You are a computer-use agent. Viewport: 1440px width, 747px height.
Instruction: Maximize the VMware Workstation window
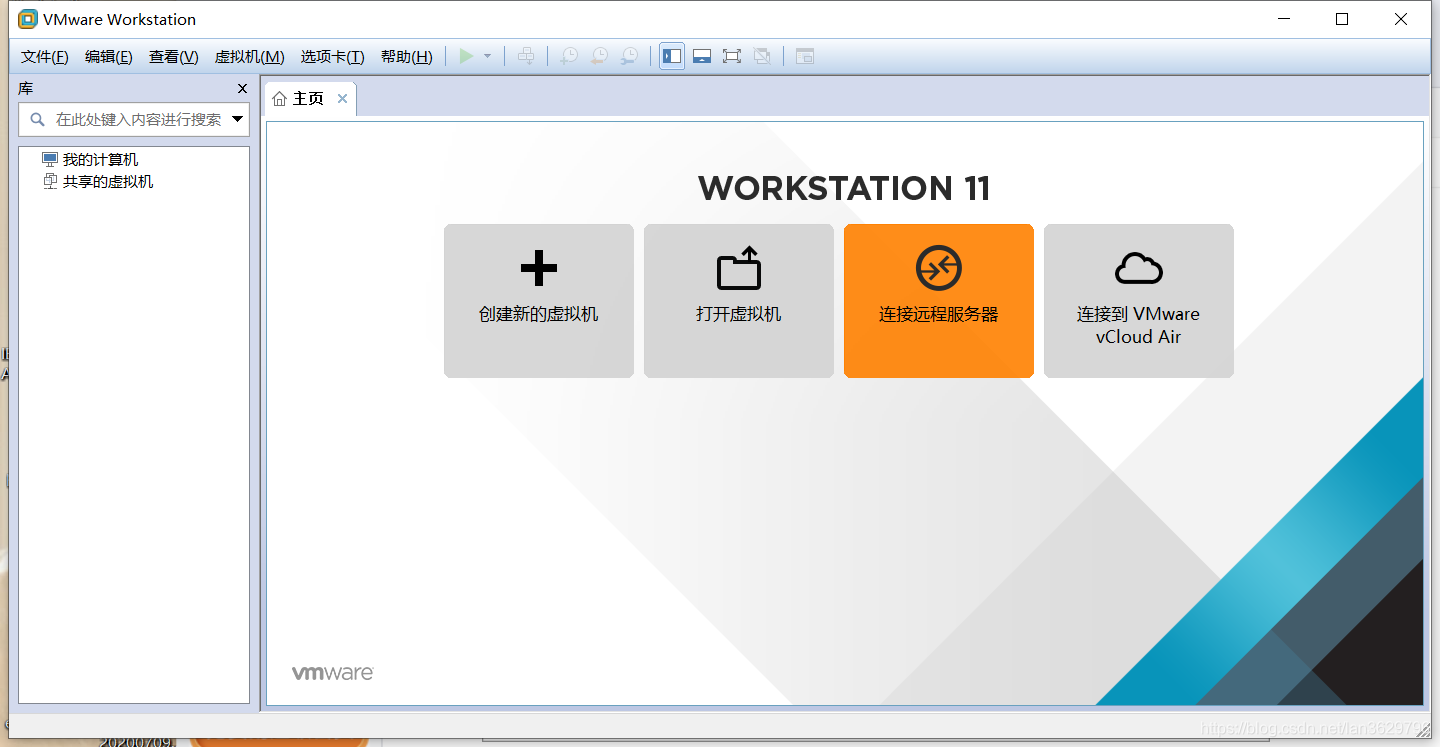1342,19
